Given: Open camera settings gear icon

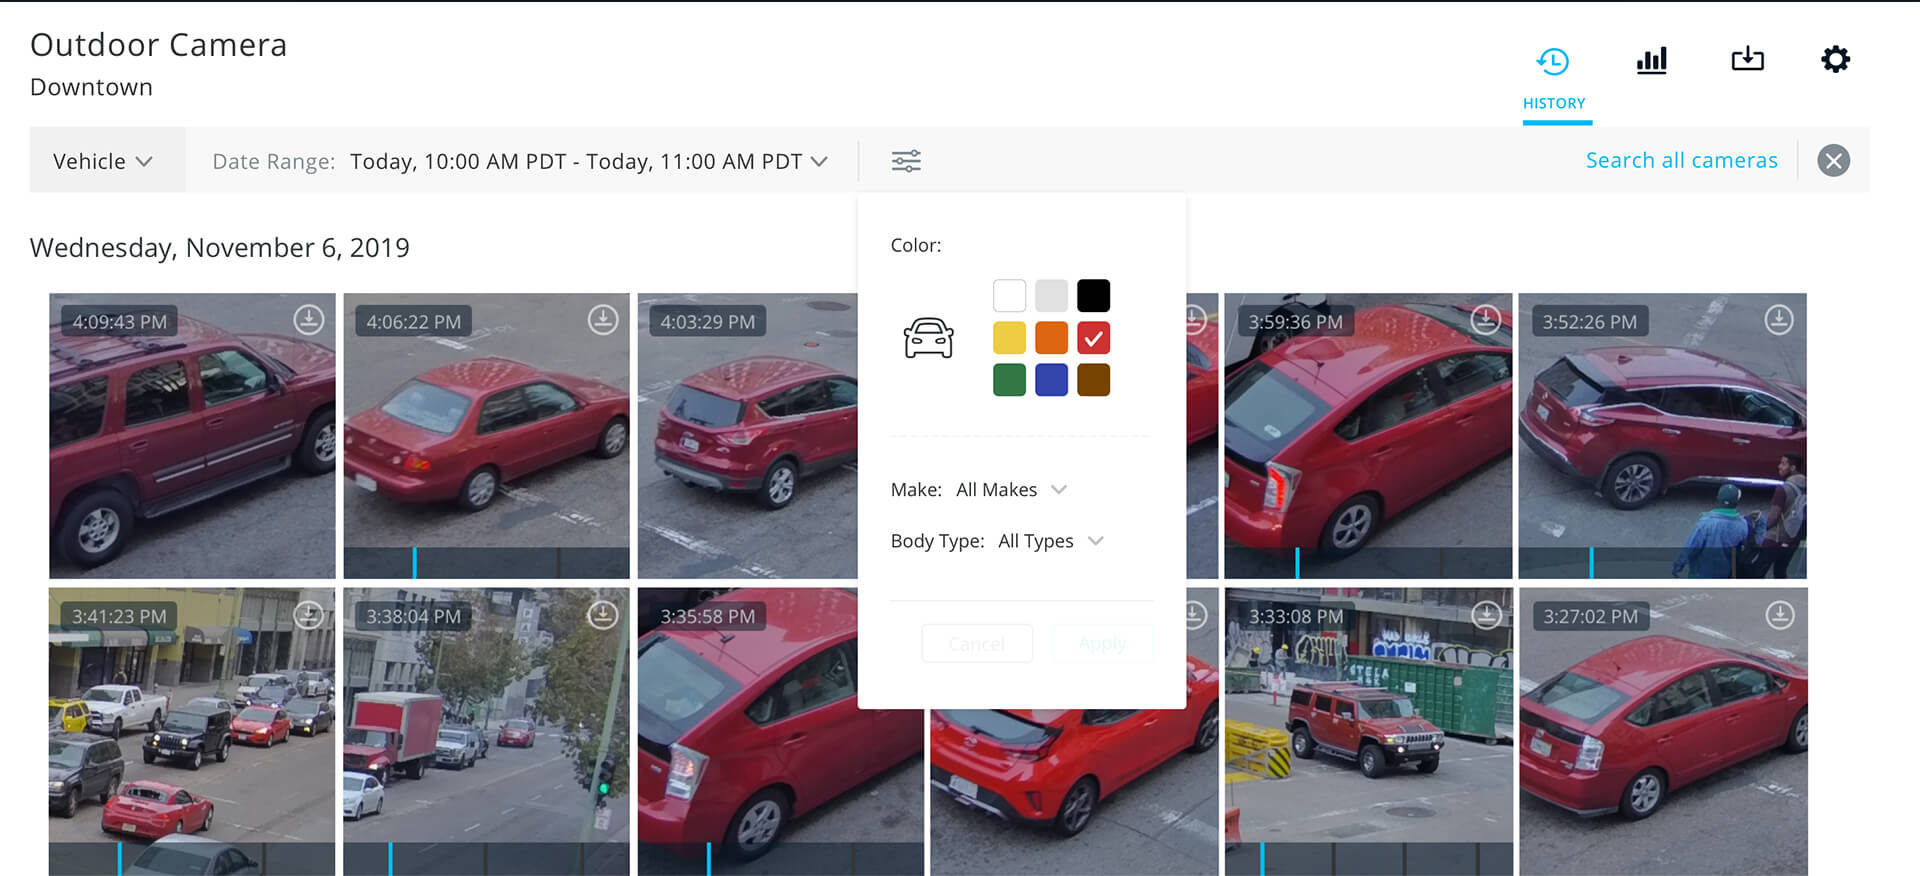Looking at the screenshot, I should (1835, 59).
